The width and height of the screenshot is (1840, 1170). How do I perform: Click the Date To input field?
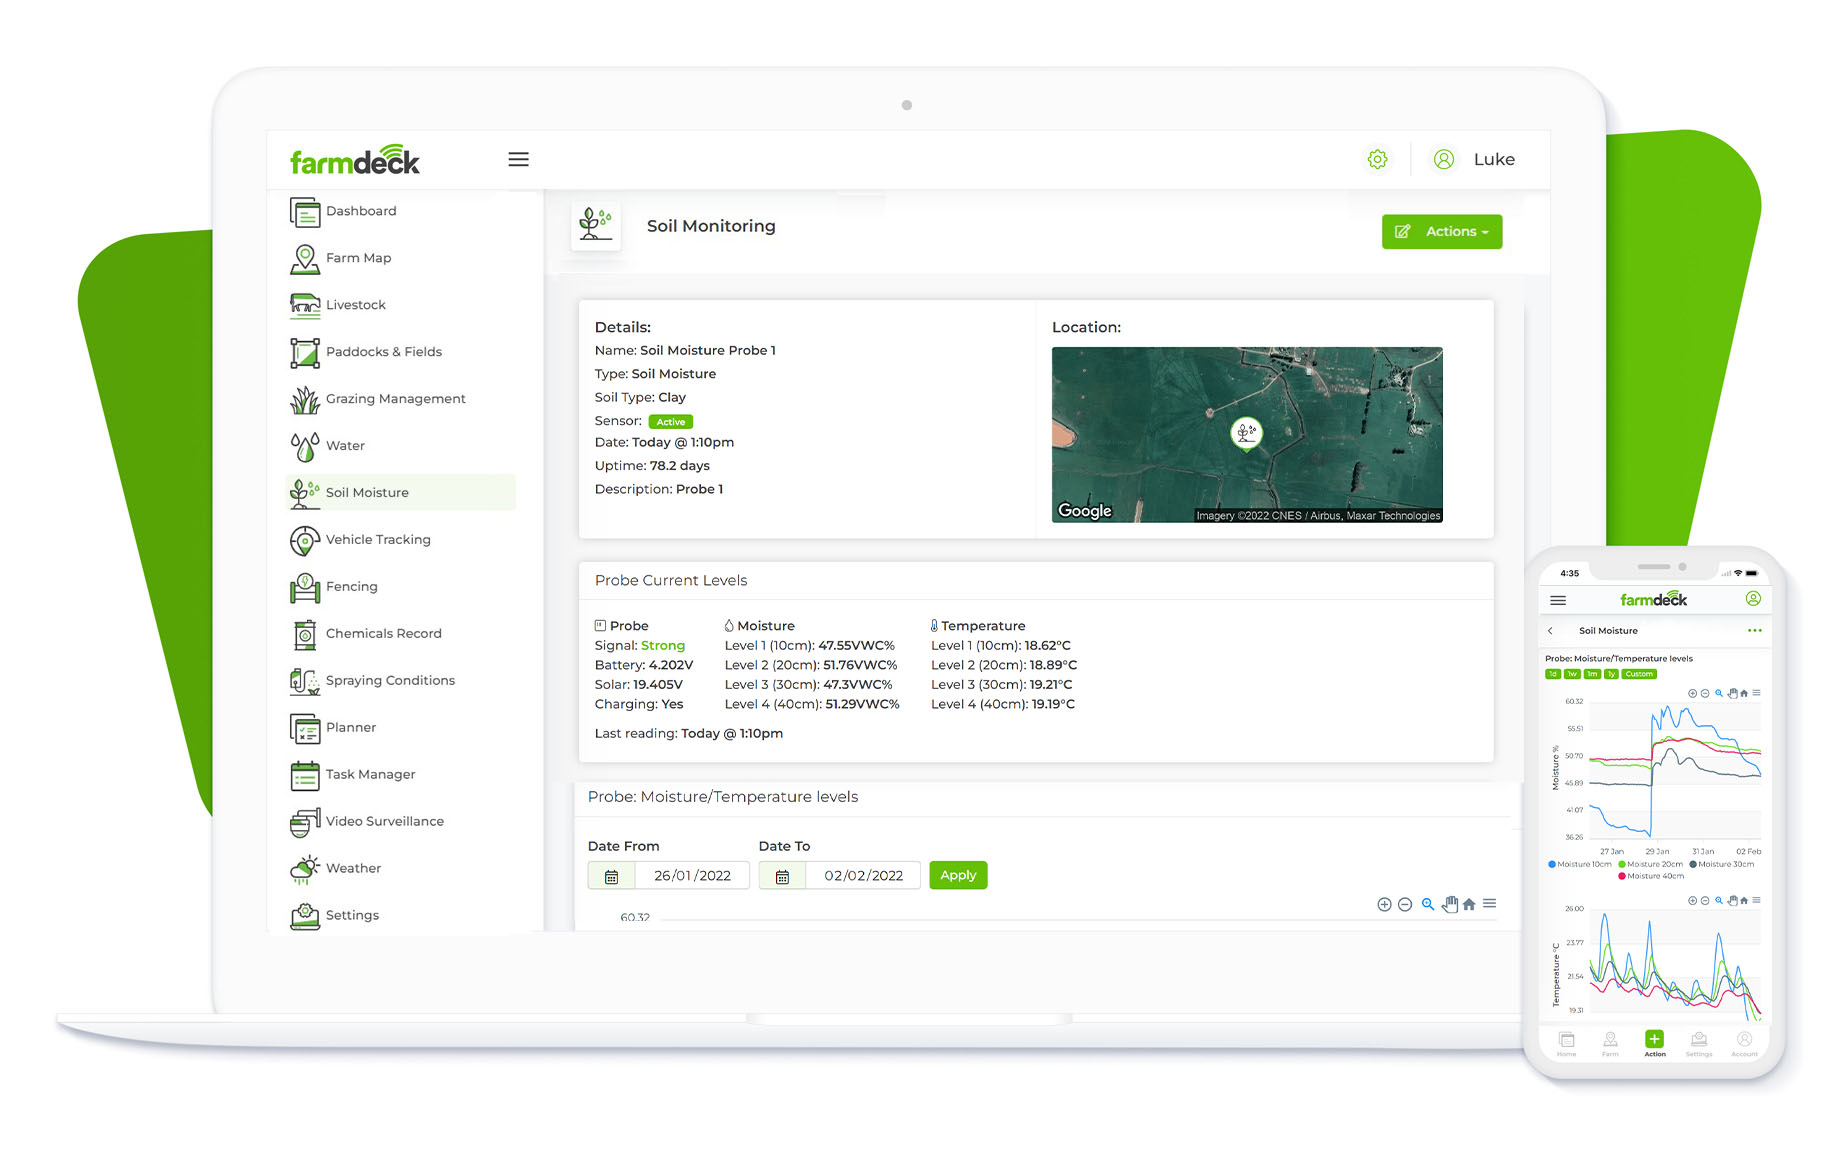(x=863, y=877)
